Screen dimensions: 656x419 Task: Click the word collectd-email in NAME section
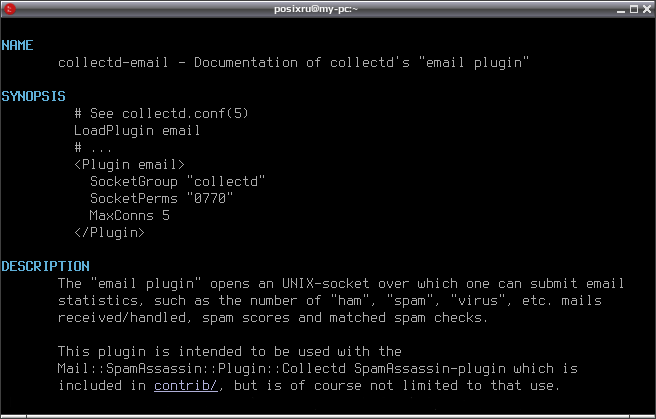(113, 62)
